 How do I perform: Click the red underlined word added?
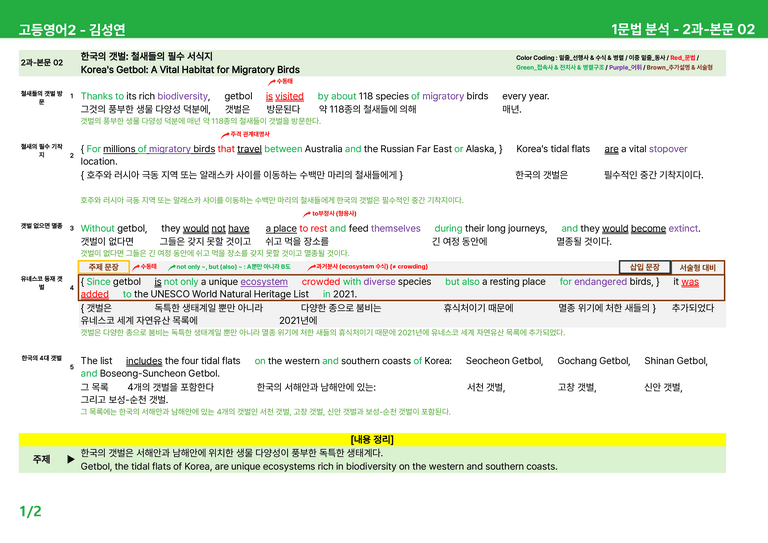(x=95, y=294)
